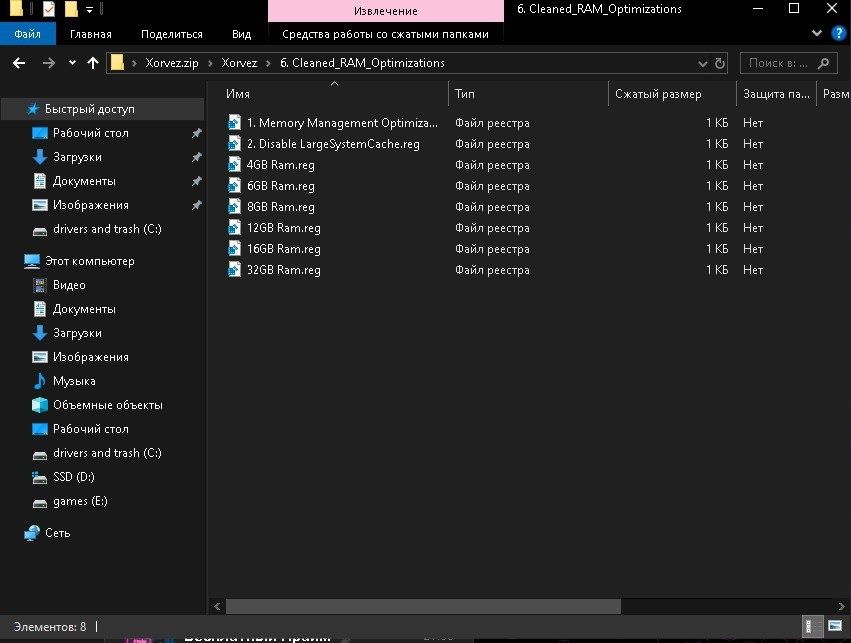The image size is (851, 643).
Task: Go up one folder level
Action: (x=93, y=63)
